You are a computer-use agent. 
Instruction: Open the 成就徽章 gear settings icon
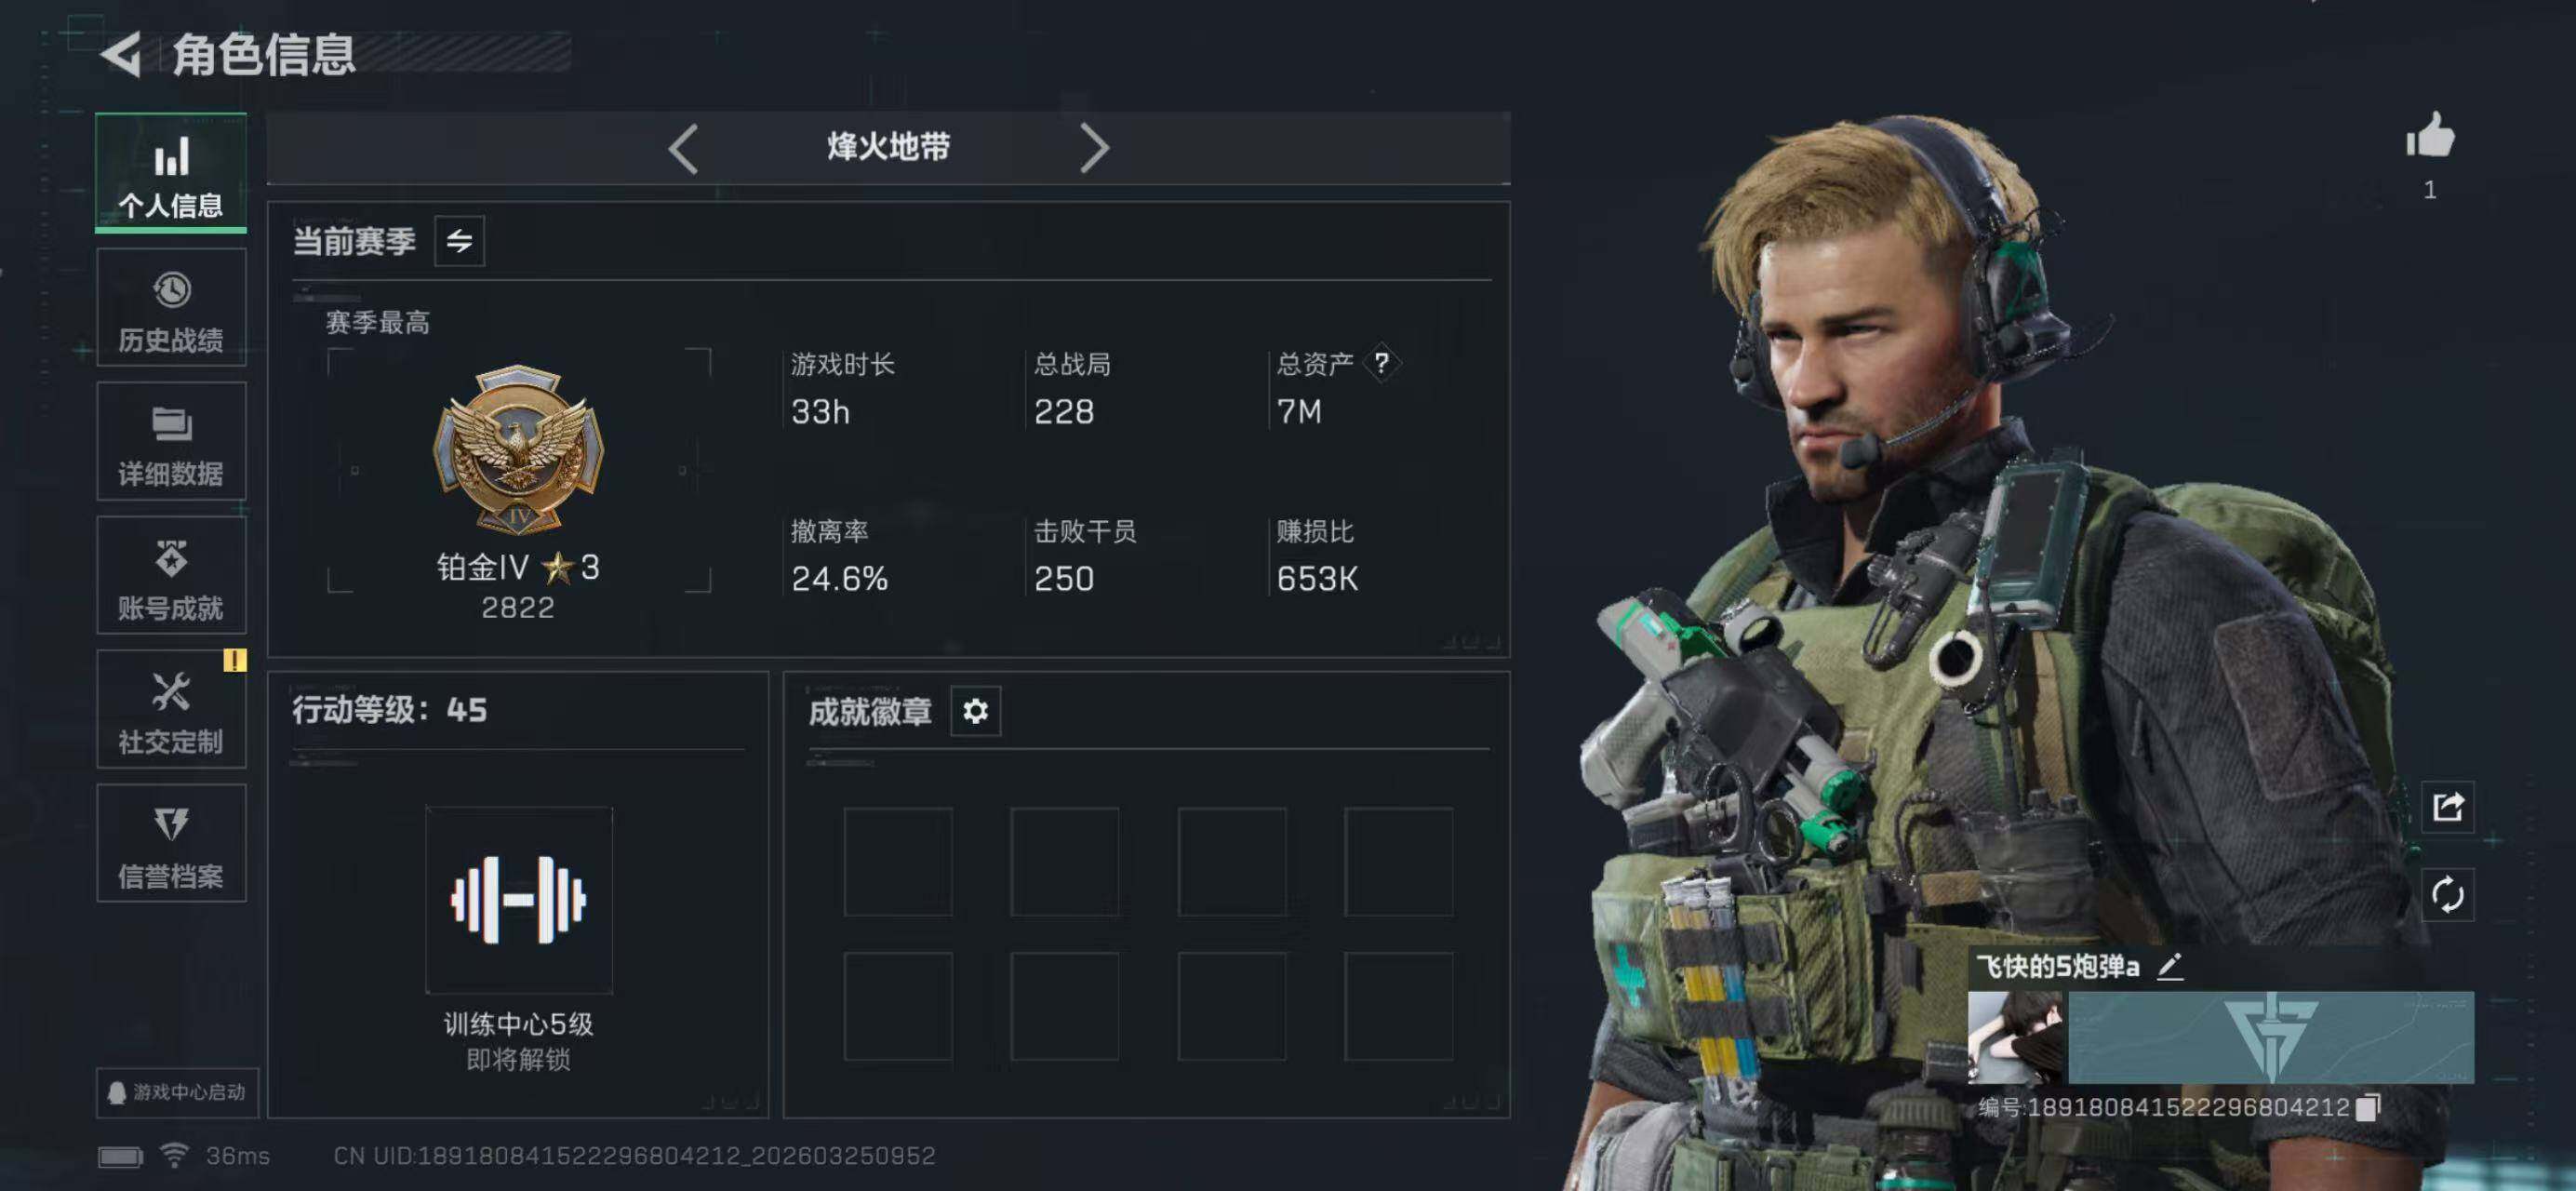975,711
